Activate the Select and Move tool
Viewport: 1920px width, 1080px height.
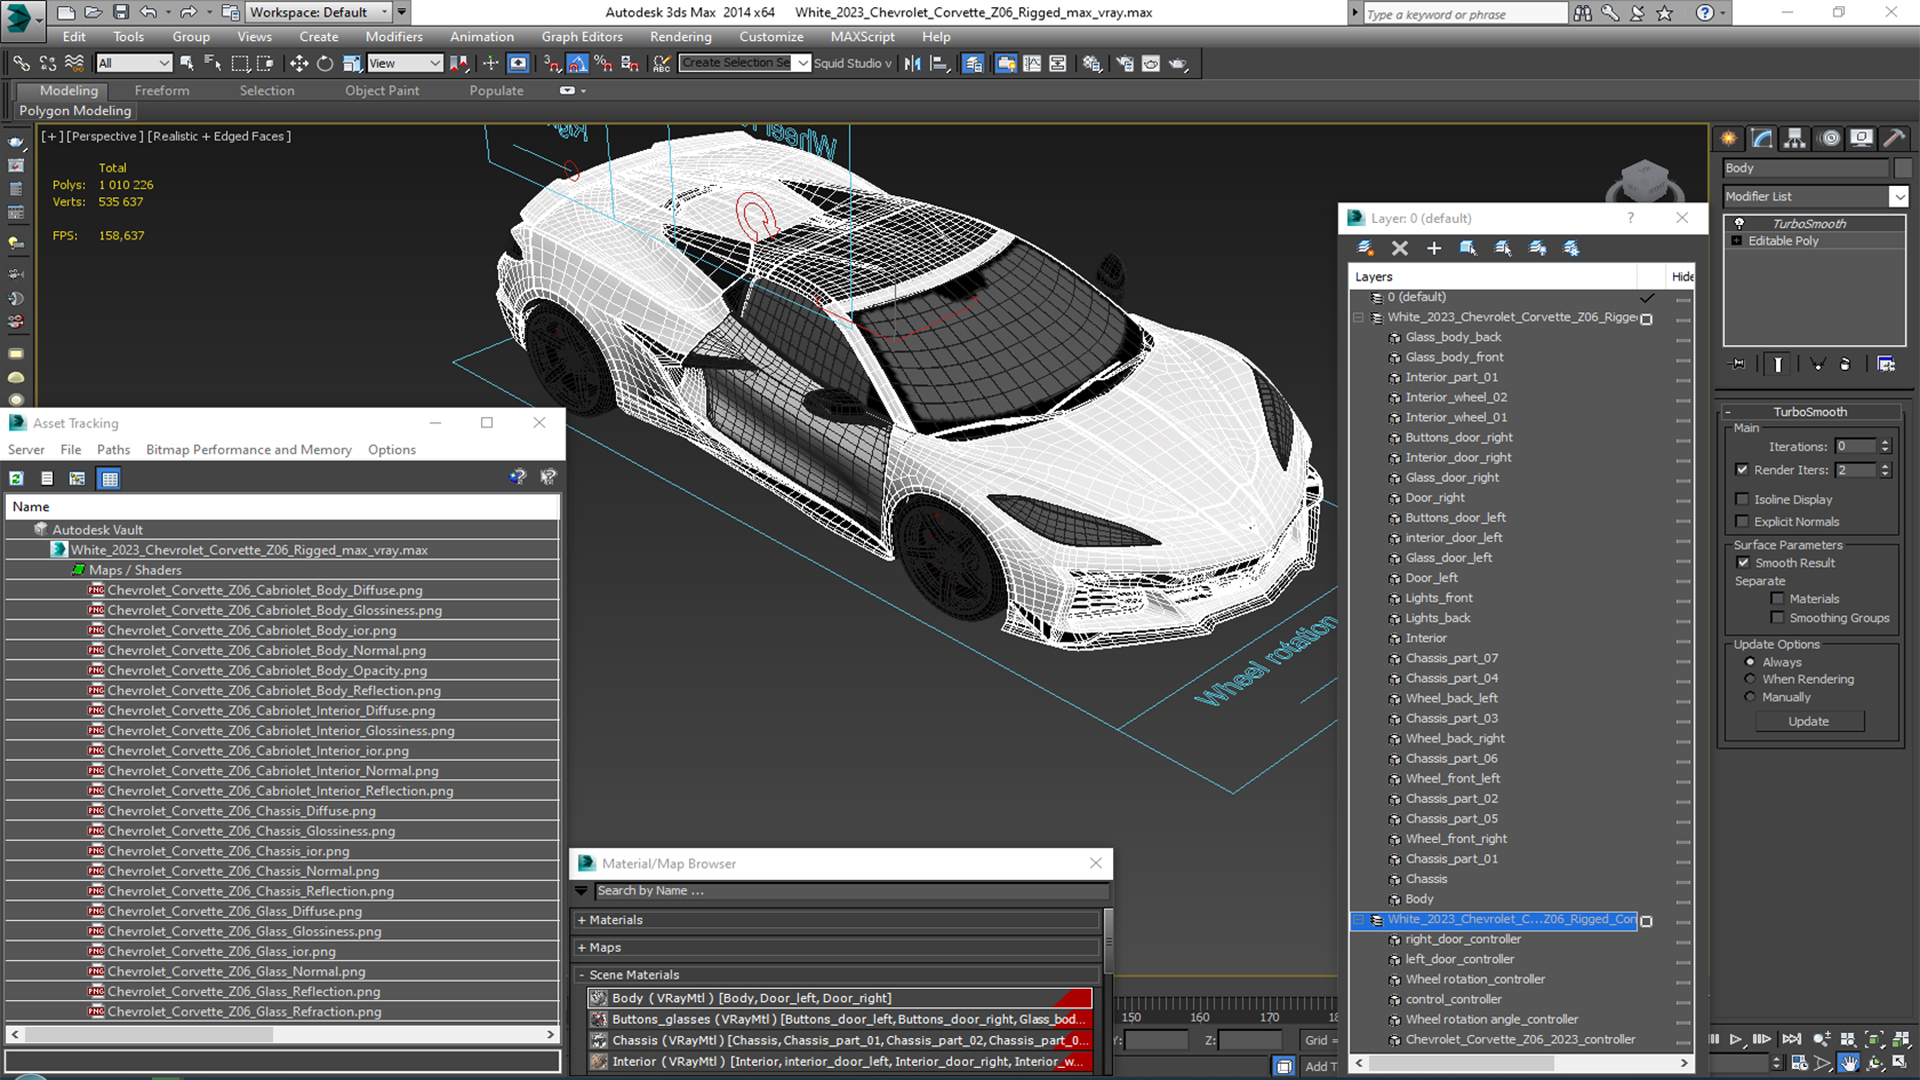[299, 63]
